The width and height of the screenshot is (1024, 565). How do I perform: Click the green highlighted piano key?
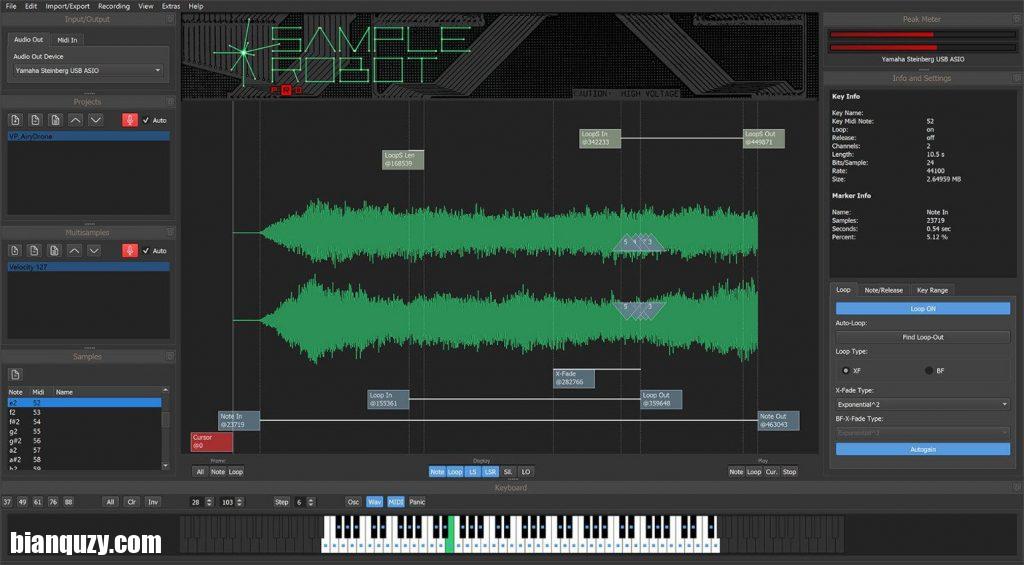point(449,534)
